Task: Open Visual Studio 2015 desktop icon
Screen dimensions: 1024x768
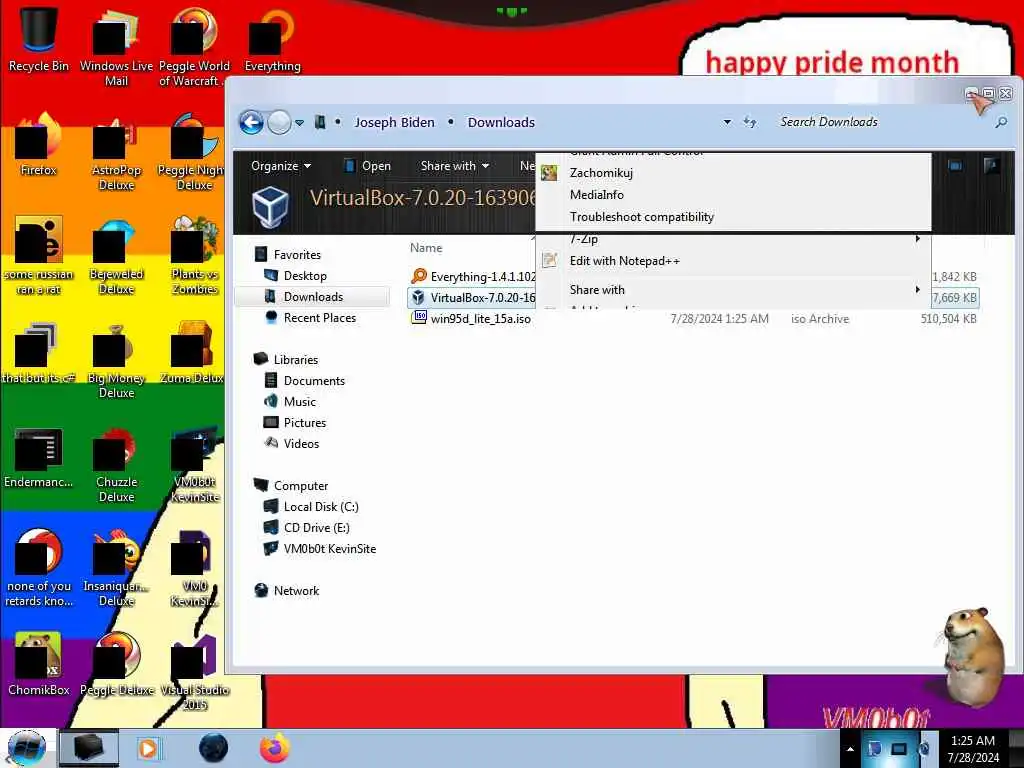Action: tap(194, 671)
